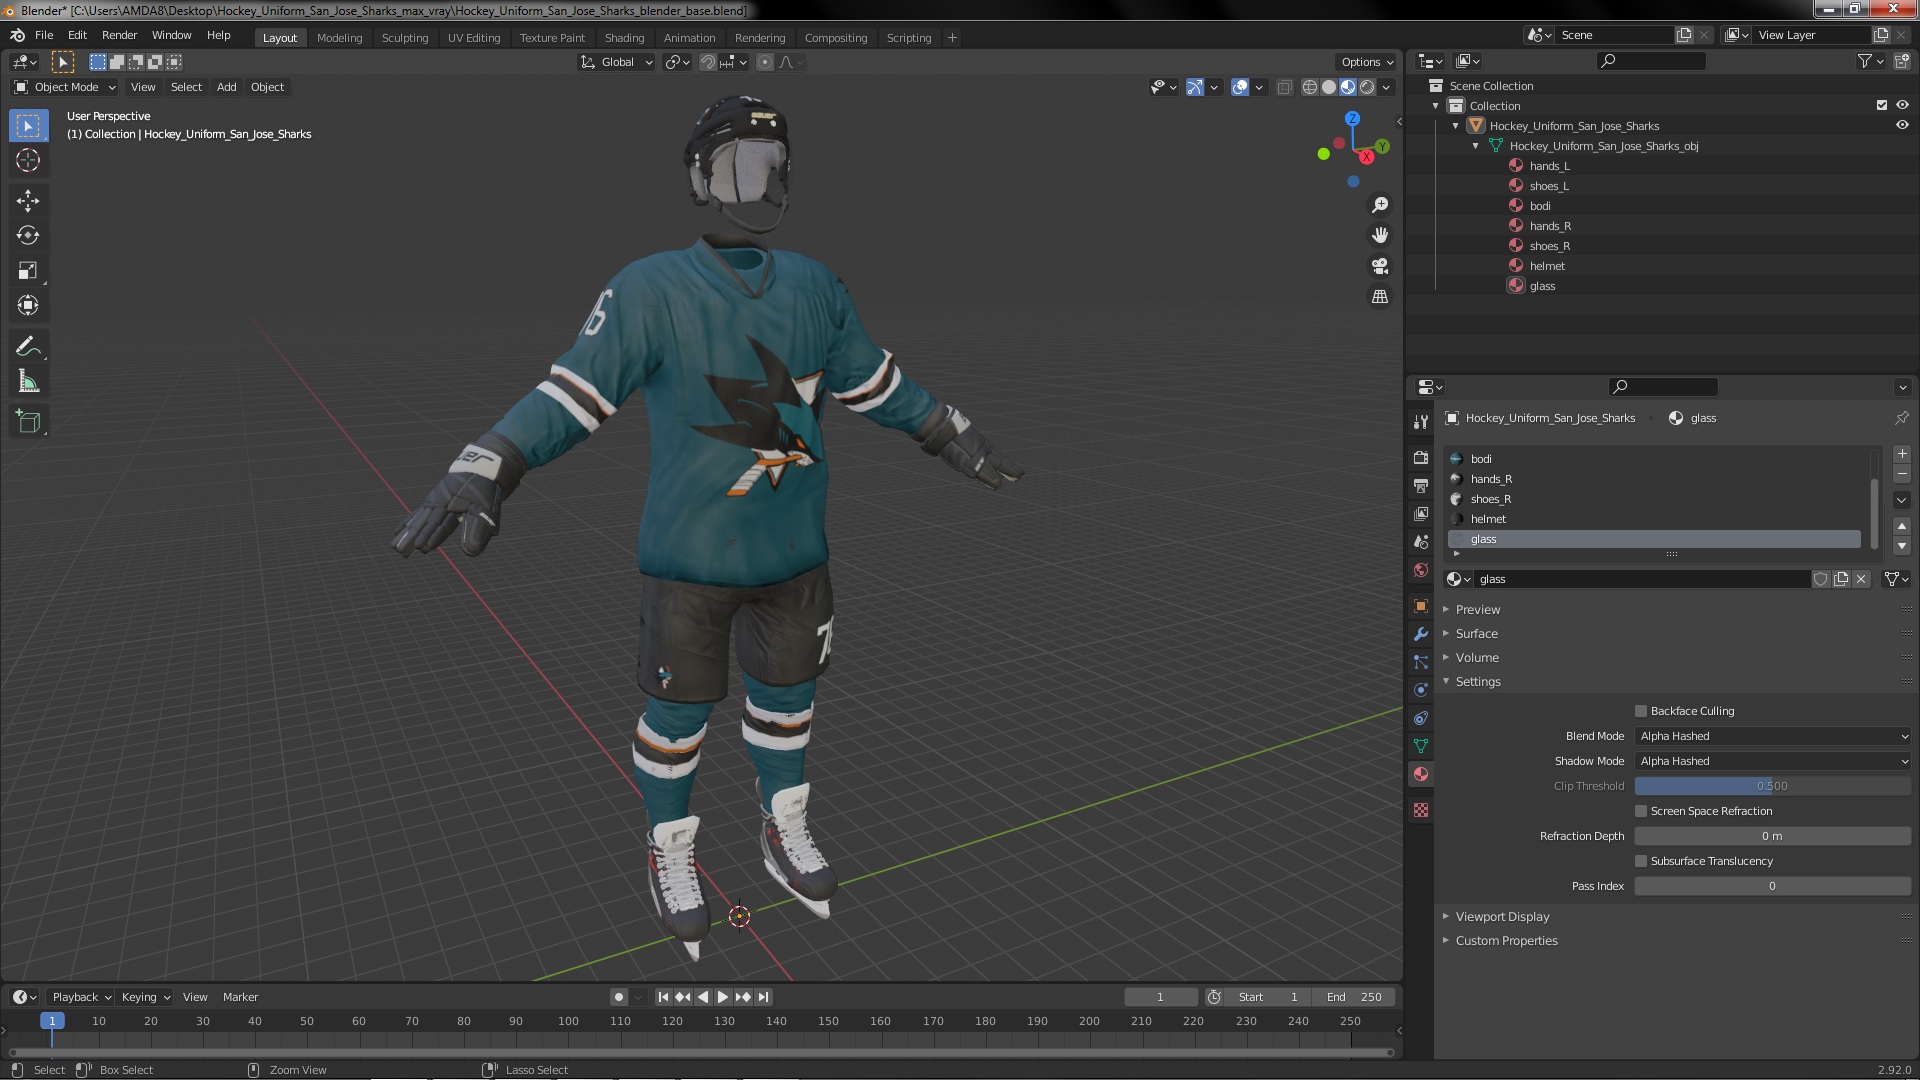The height and width of the screenshot is (1080, 1920).
Task: Click the zoom viewport gizmo icon
Action: click(x=1380, y=205)
